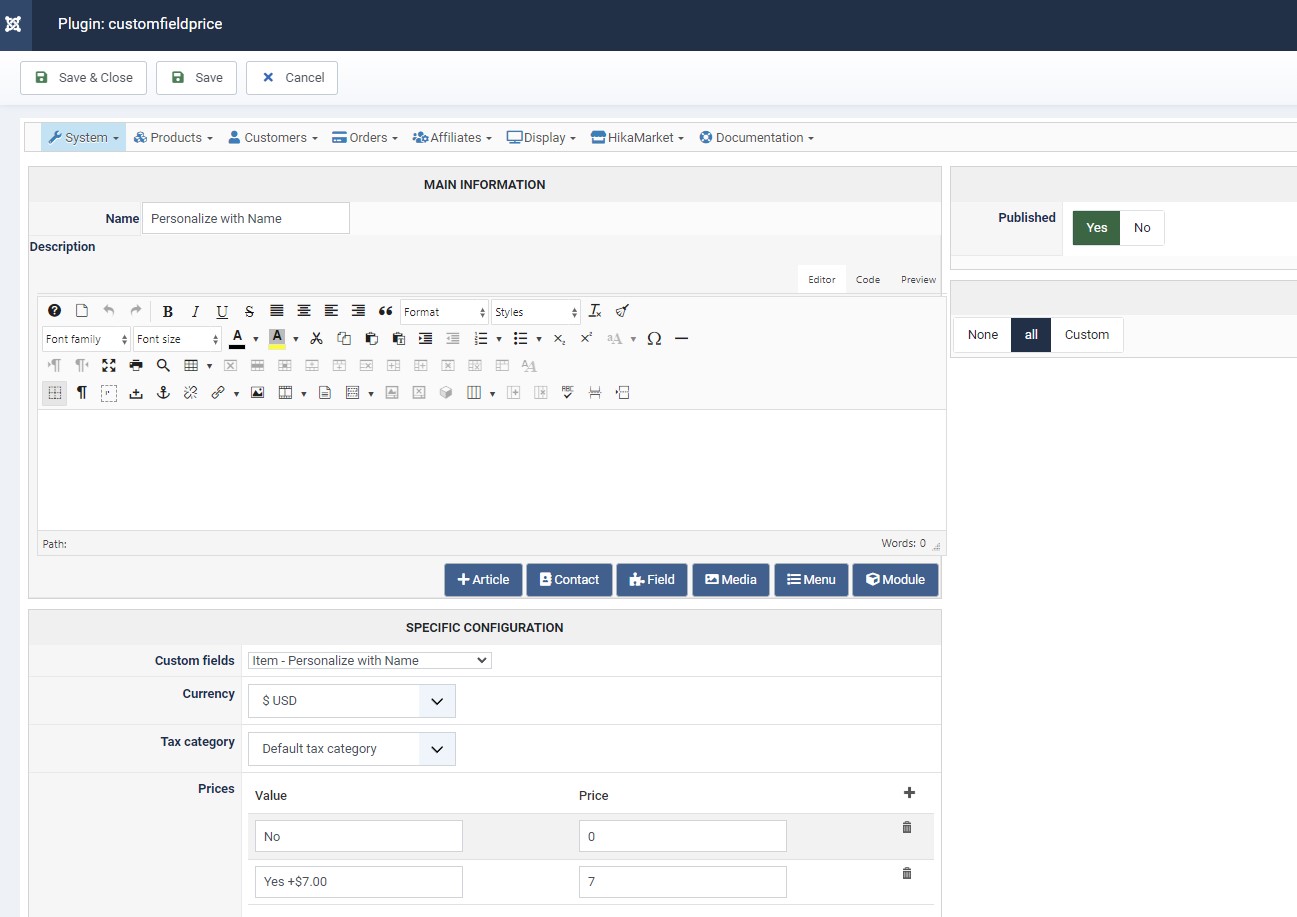
Task: Open the Tax category dropdown
Action: tap(352, 749)
